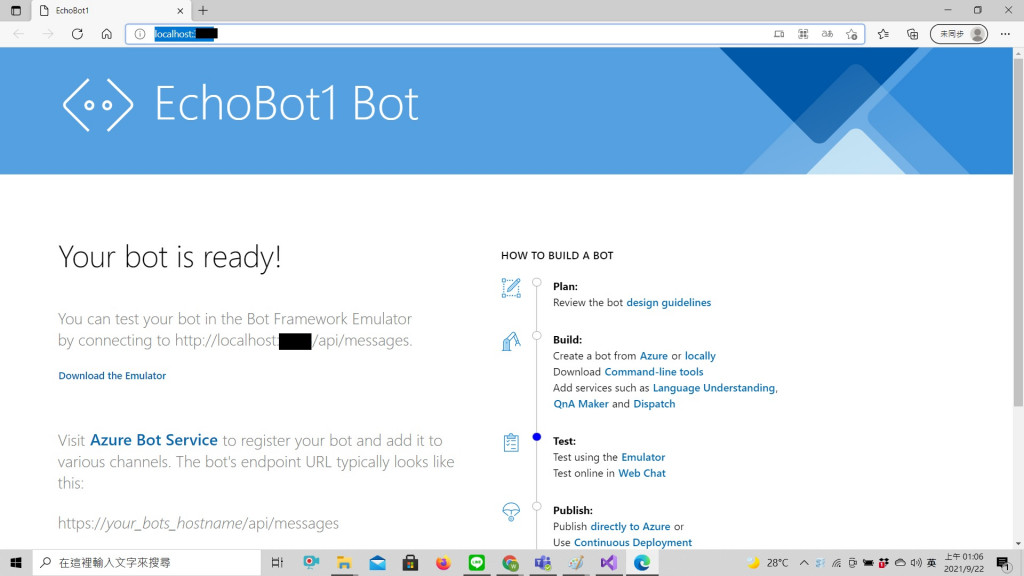Open the Web Chat link
Screen dimensions: 1024x576
click(x=642, y=473)
